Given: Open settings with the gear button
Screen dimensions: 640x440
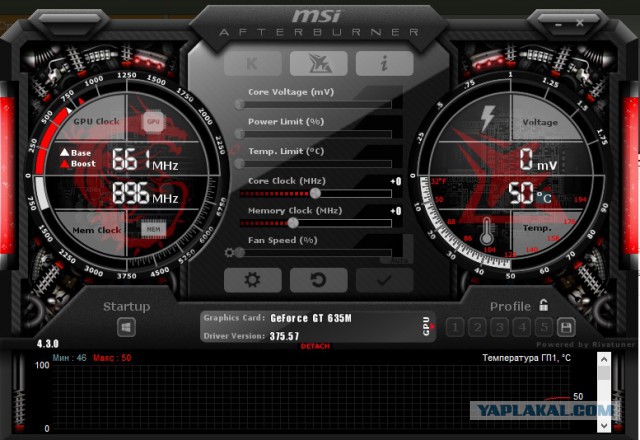Looking at the screenshot, I should tap(253, 280).
